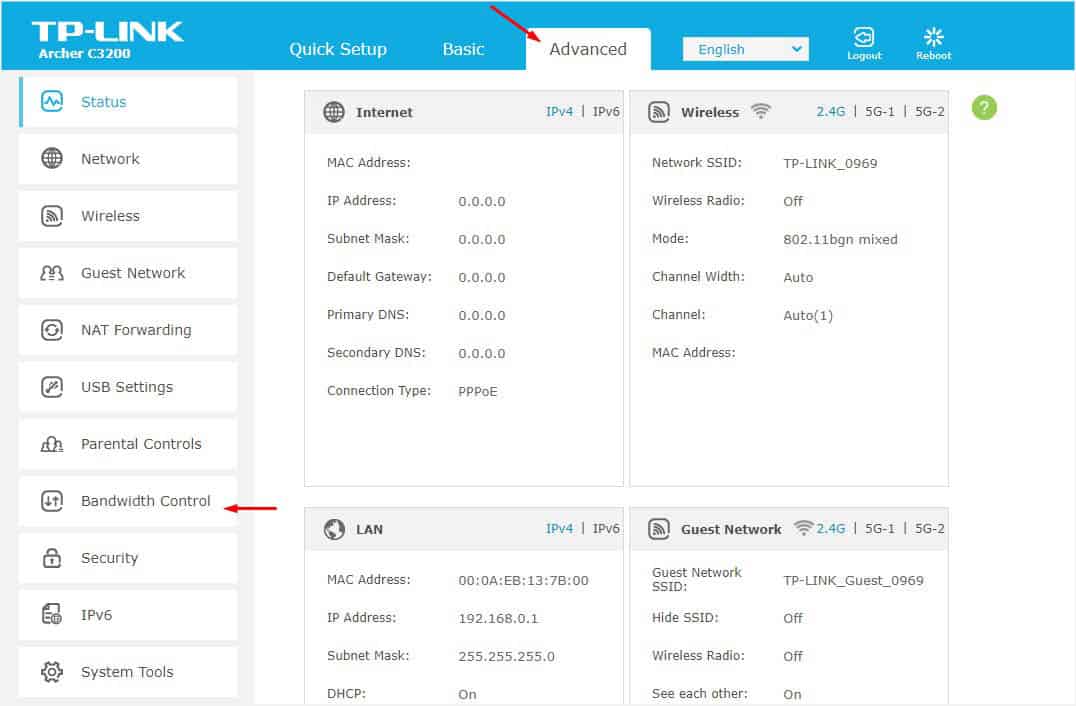The height and width of the screenshot is (706, 1076).
Task: Click the Reboot icon in header
Action: click(933, 36)
